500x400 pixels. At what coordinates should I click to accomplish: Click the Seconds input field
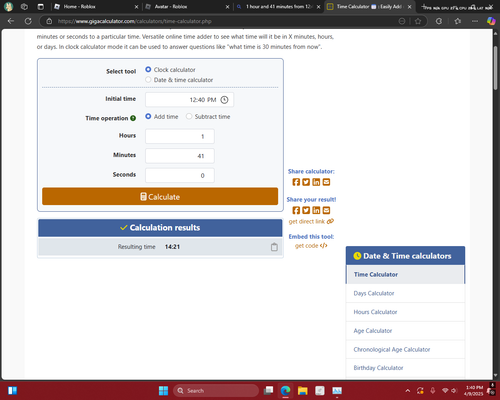pos(180,175)
